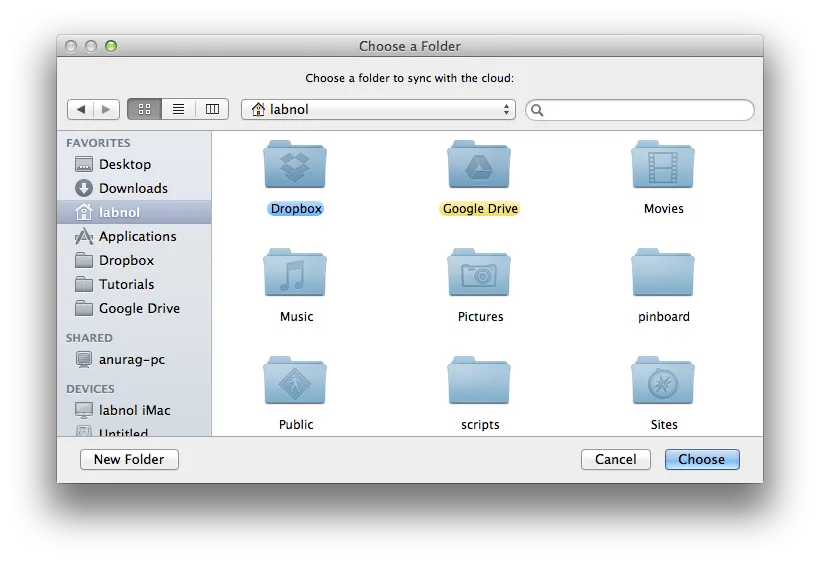
Task: Click the Movies folder name label
Action: (664, 209)
